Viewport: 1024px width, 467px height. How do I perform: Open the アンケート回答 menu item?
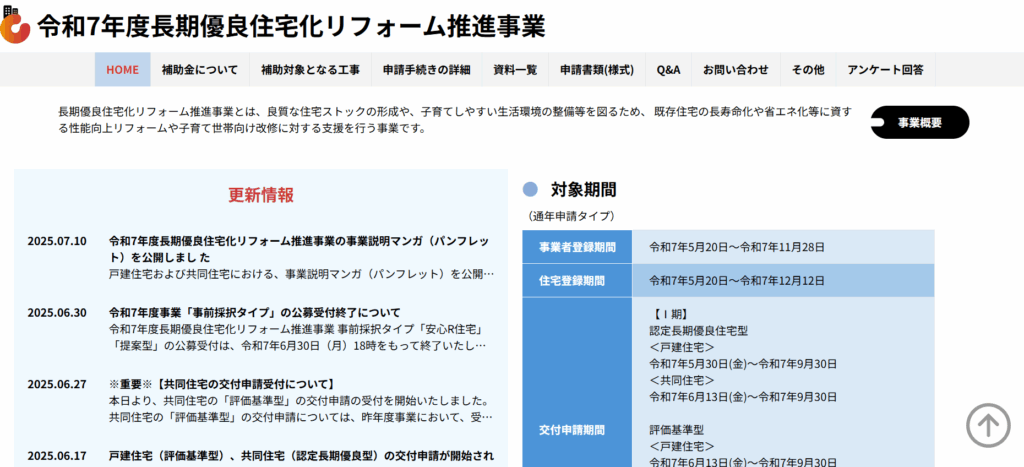pos(886,69)
